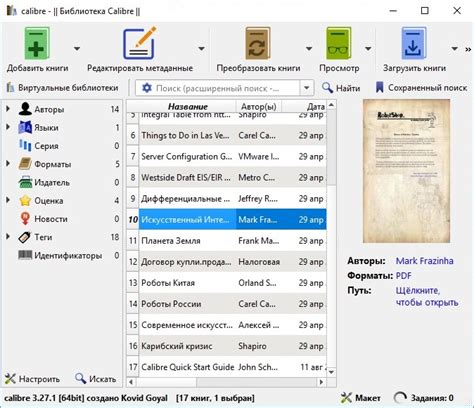Open dropdown arrow next to Add books
474x408 pixels.
tap(77, 49)
